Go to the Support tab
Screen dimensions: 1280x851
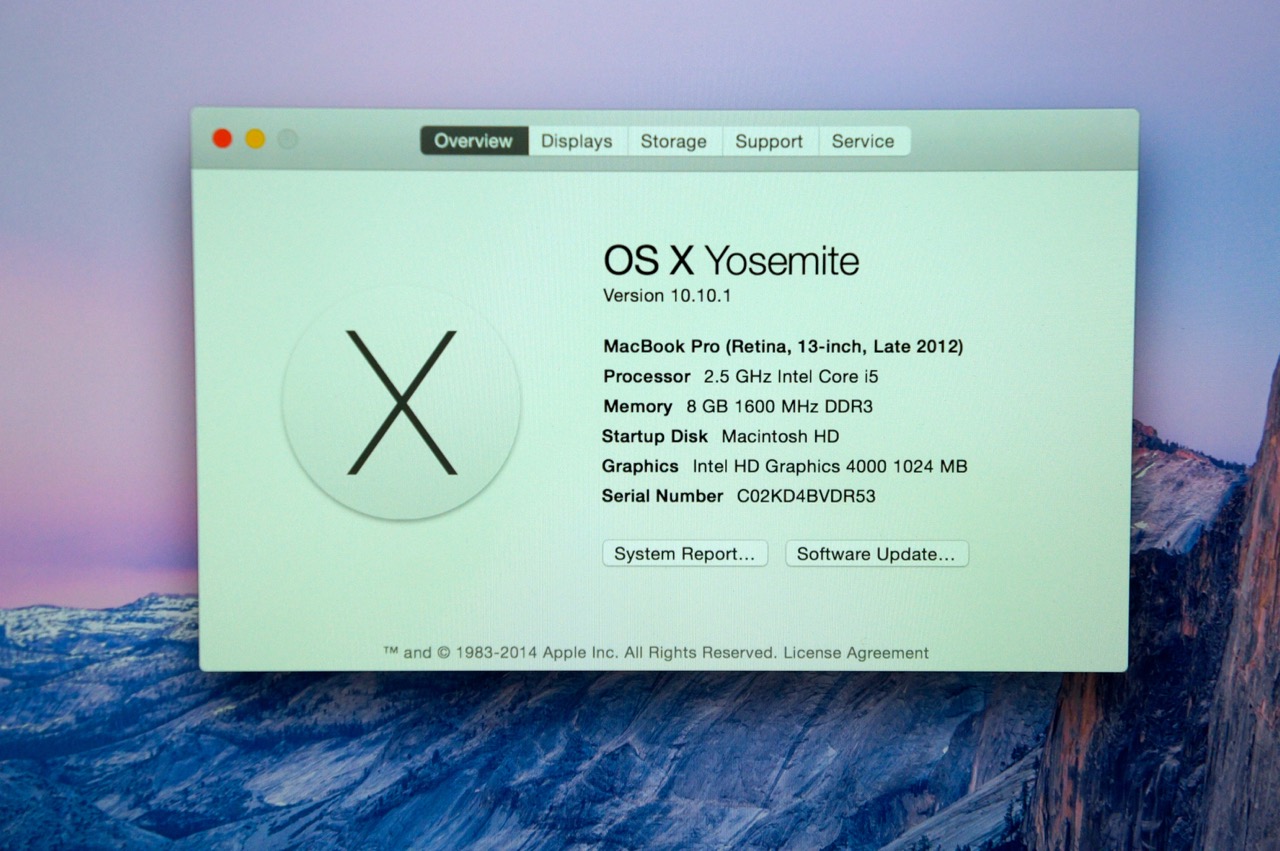768,141
